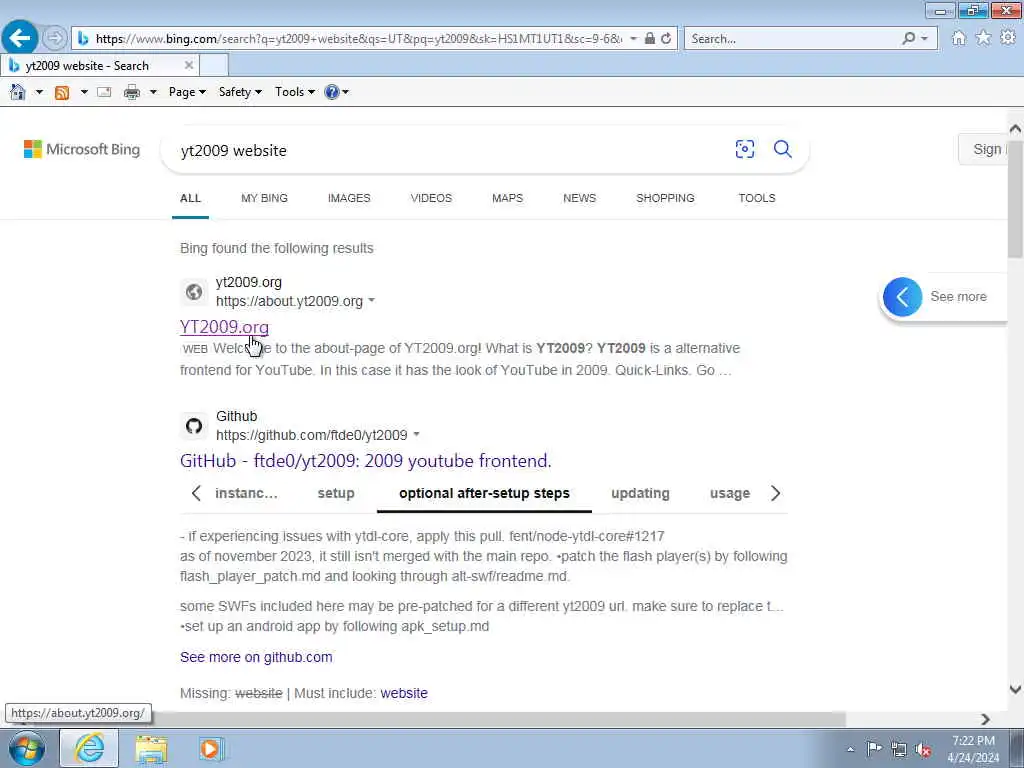
Task: Click the browser Forward arrow button
Action: coord(55,38)
